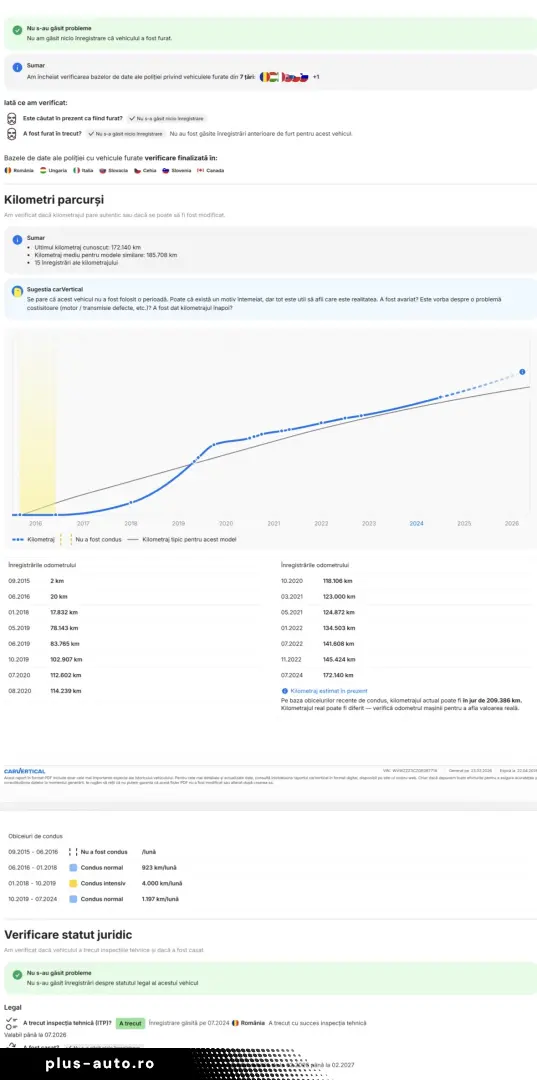Click the yellow "Condus intensiv" color swatch
Screen dimensions: 537x1080
(73, 883)
